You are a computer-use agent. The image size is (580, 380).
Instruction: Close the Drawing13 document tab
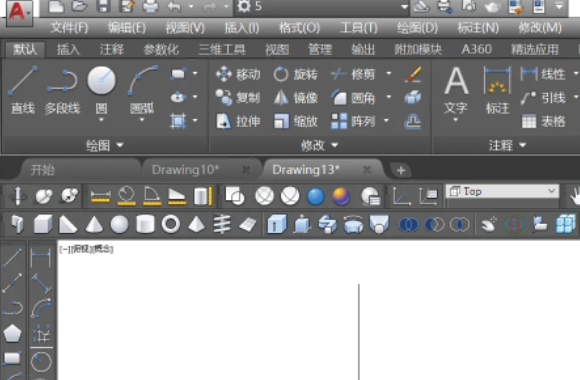tap(367, 170)
